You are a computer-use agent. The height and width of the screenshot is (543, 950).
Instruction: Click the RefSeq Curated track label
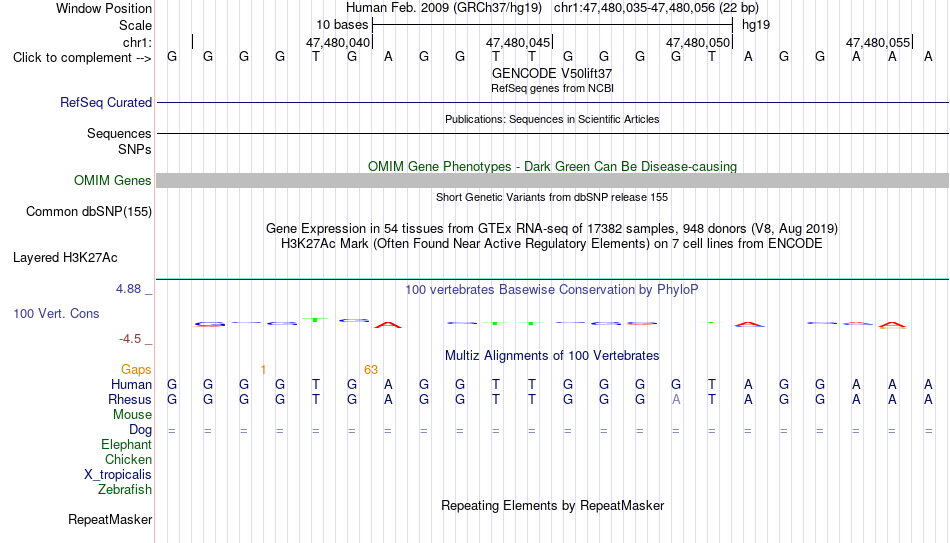point(106,102)
